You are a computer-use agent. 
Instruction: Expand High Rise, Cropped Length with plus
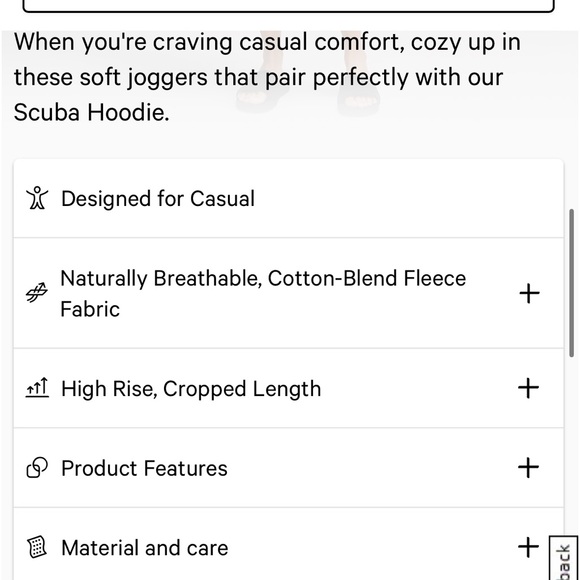coord(528,388)
